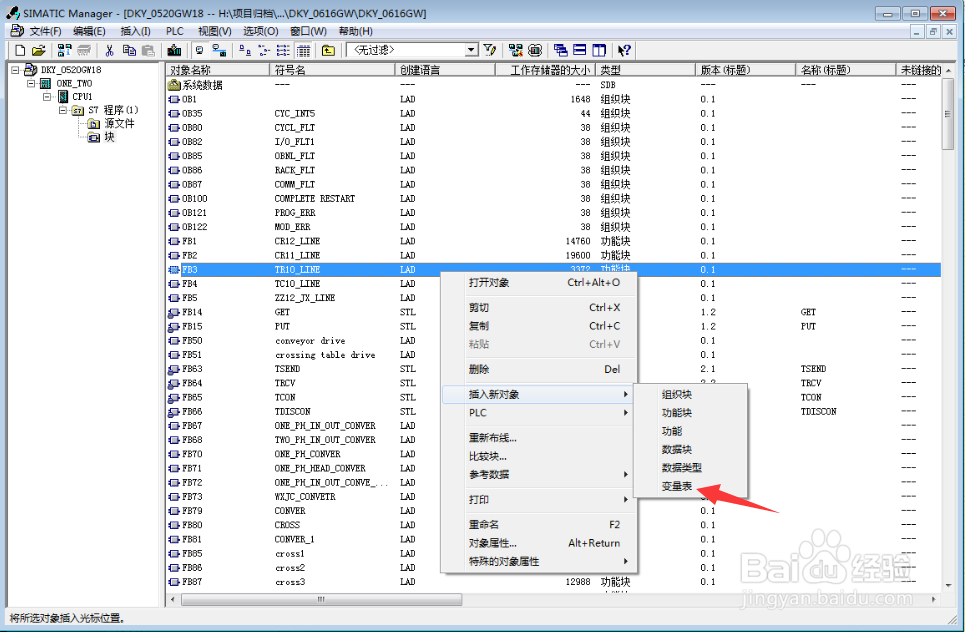
Task: Choose 重新布线... in context menu
Action: coord(539,438)
